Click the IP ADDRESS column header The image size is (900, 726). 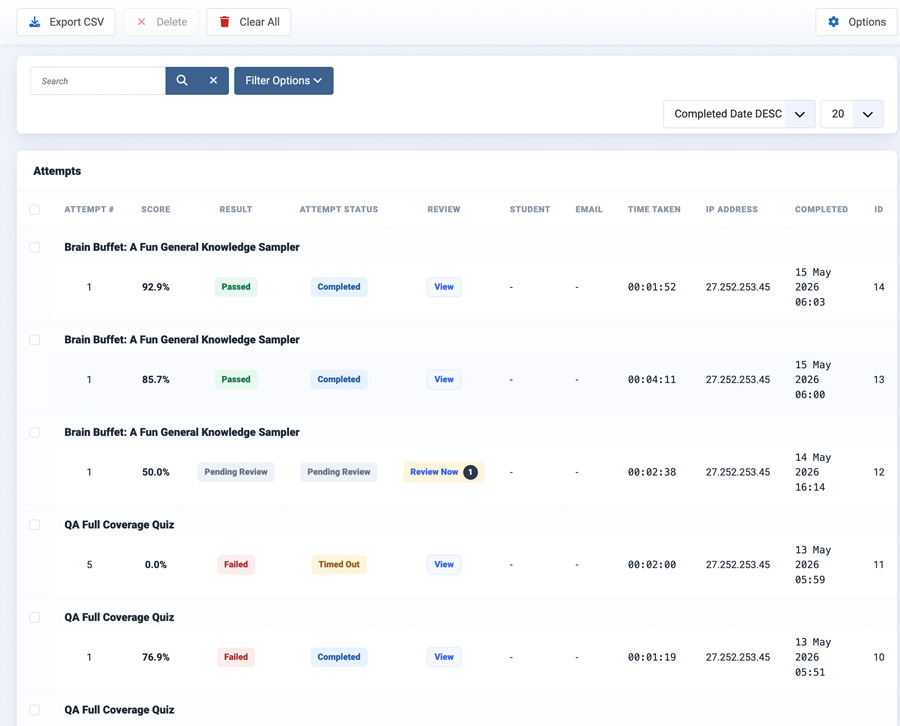(731, 209)
